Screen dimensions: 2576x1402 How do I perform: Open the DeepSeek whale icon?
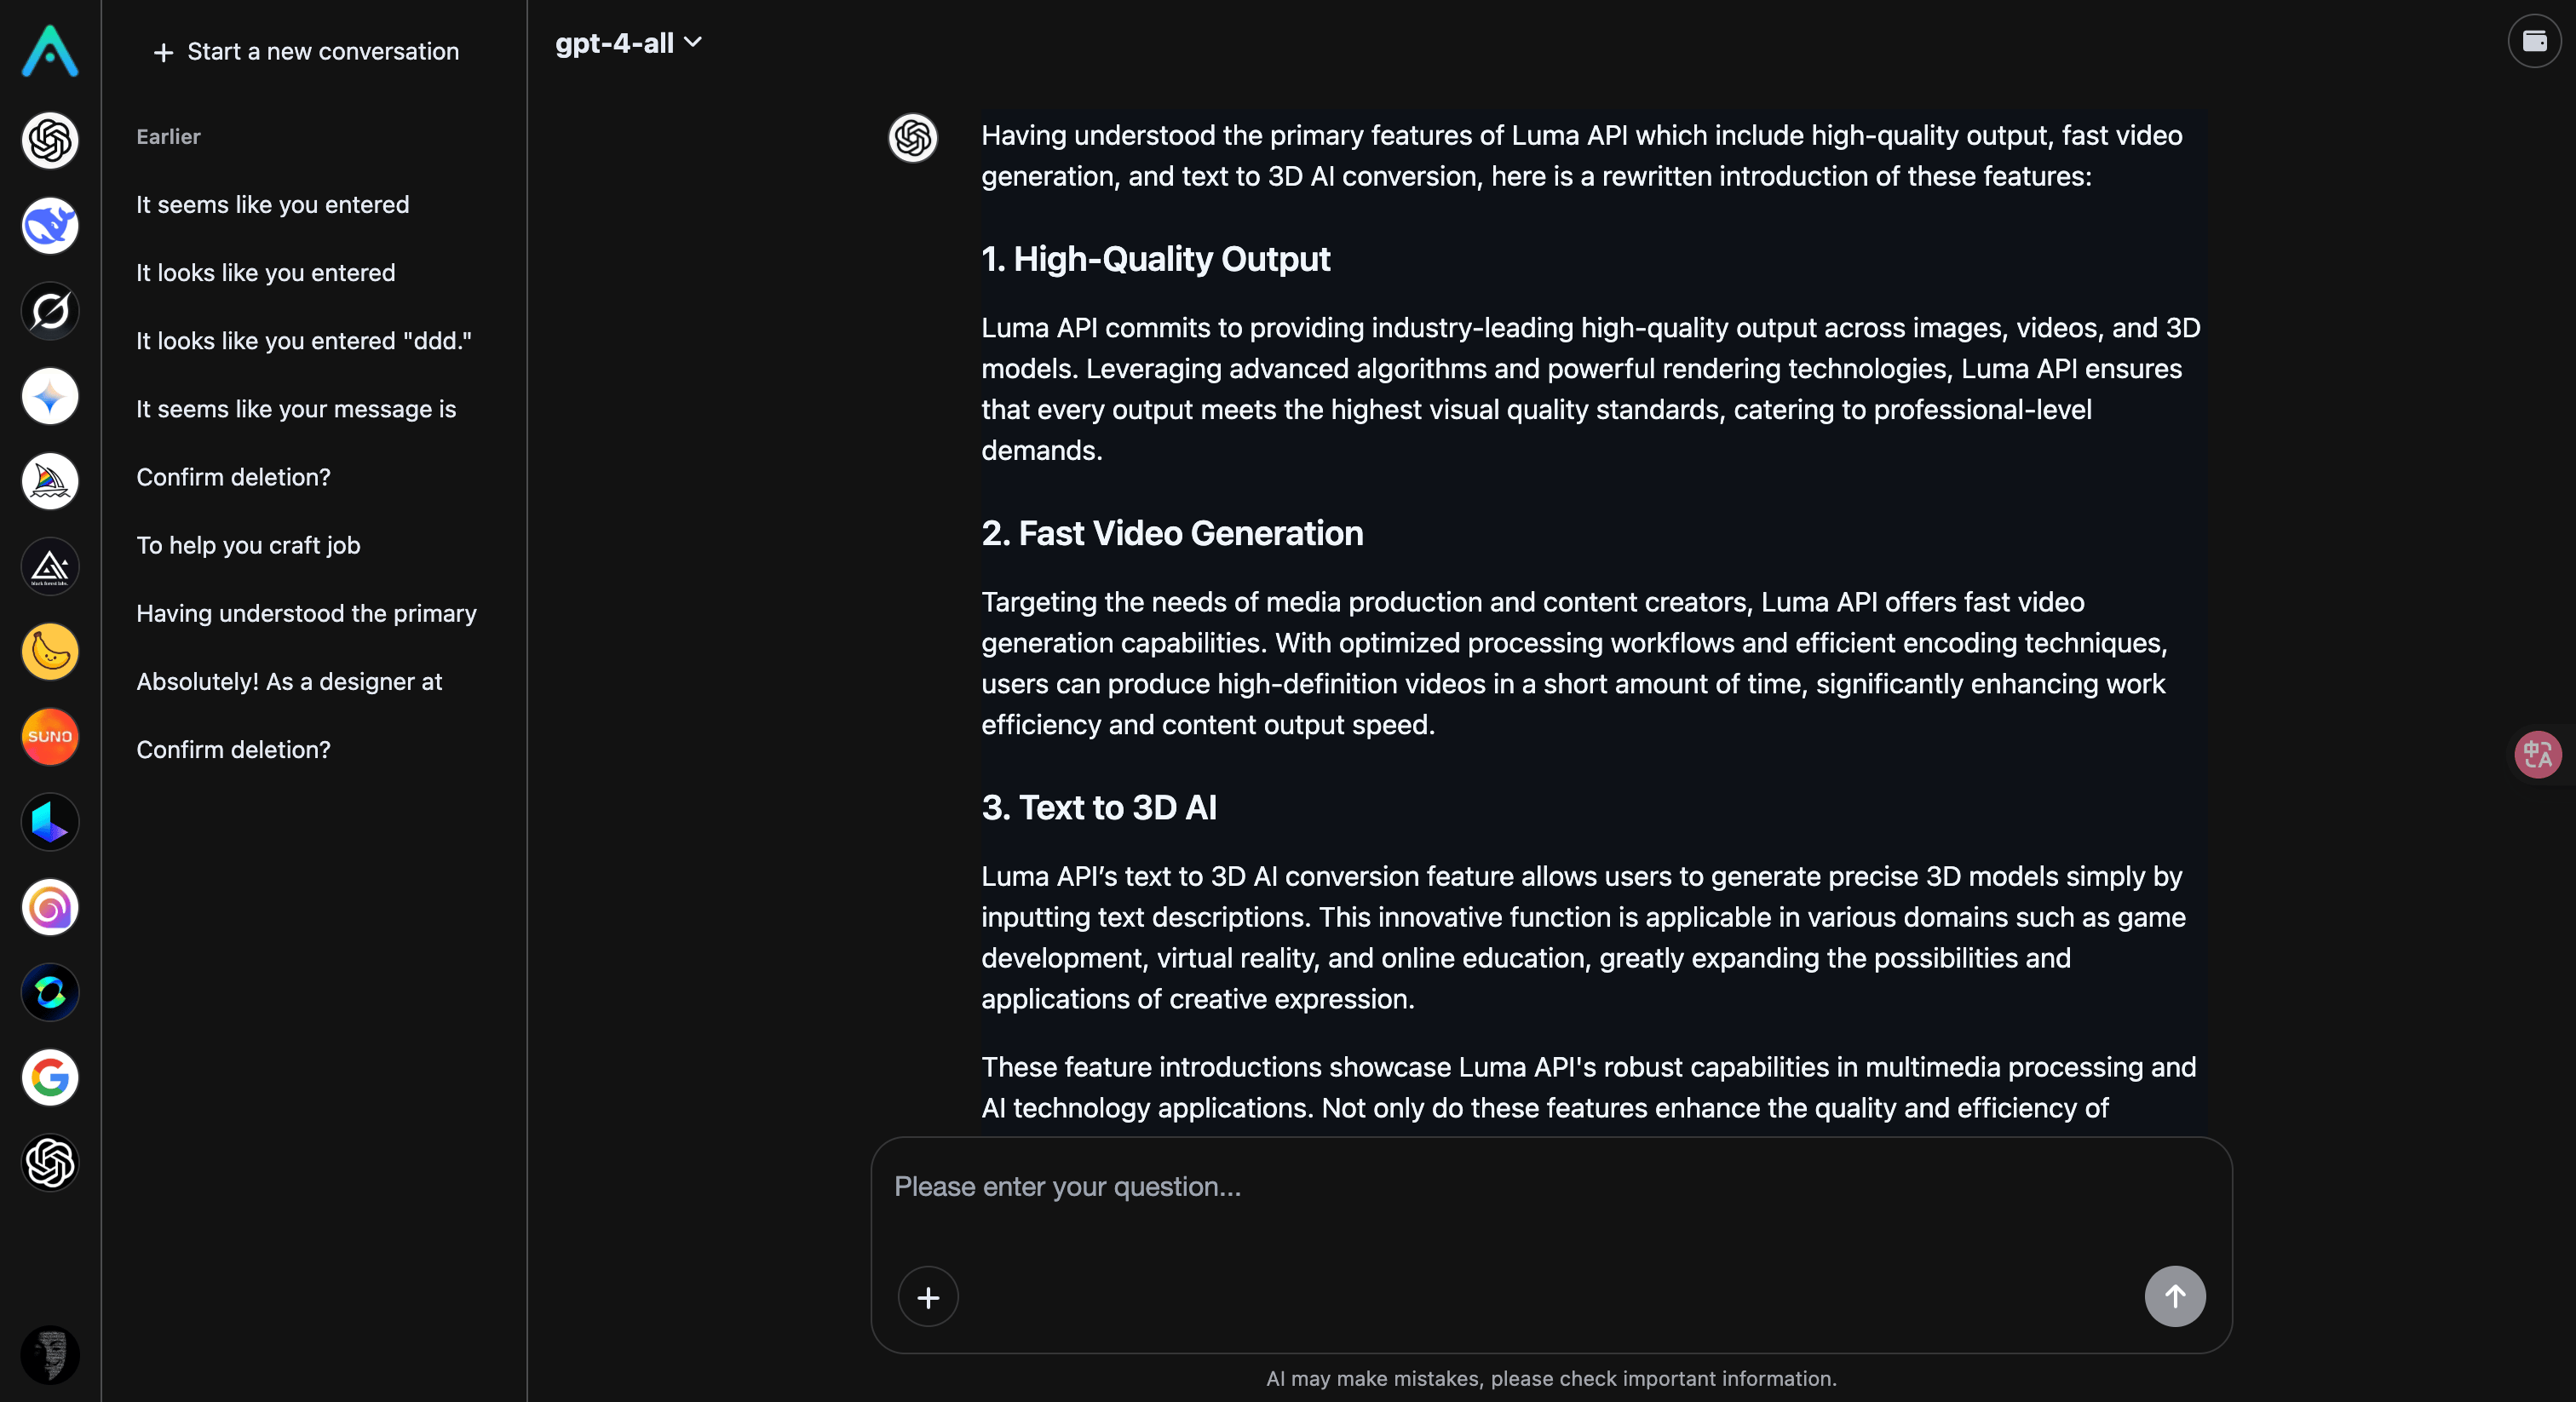point(49,225)
